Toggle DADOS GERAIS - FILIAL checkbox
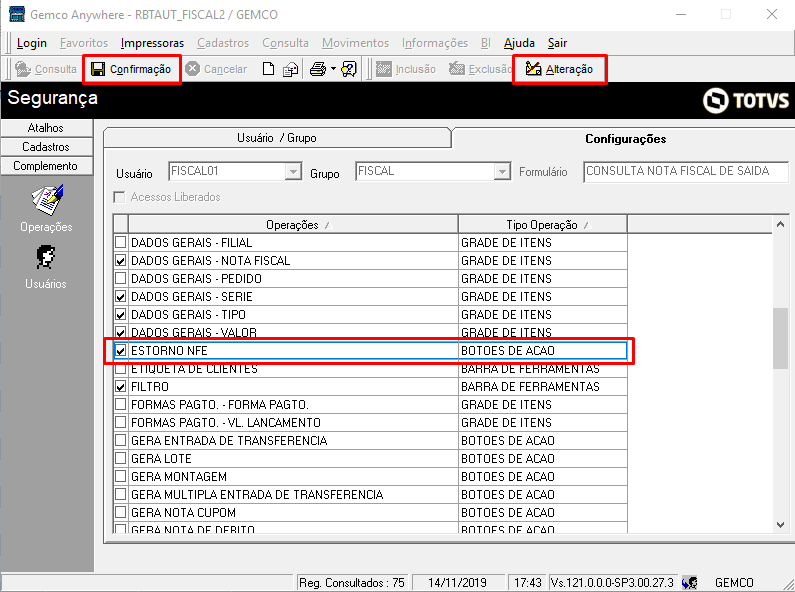This screenshot has width=795, height=592. click(x=121, y=242)
